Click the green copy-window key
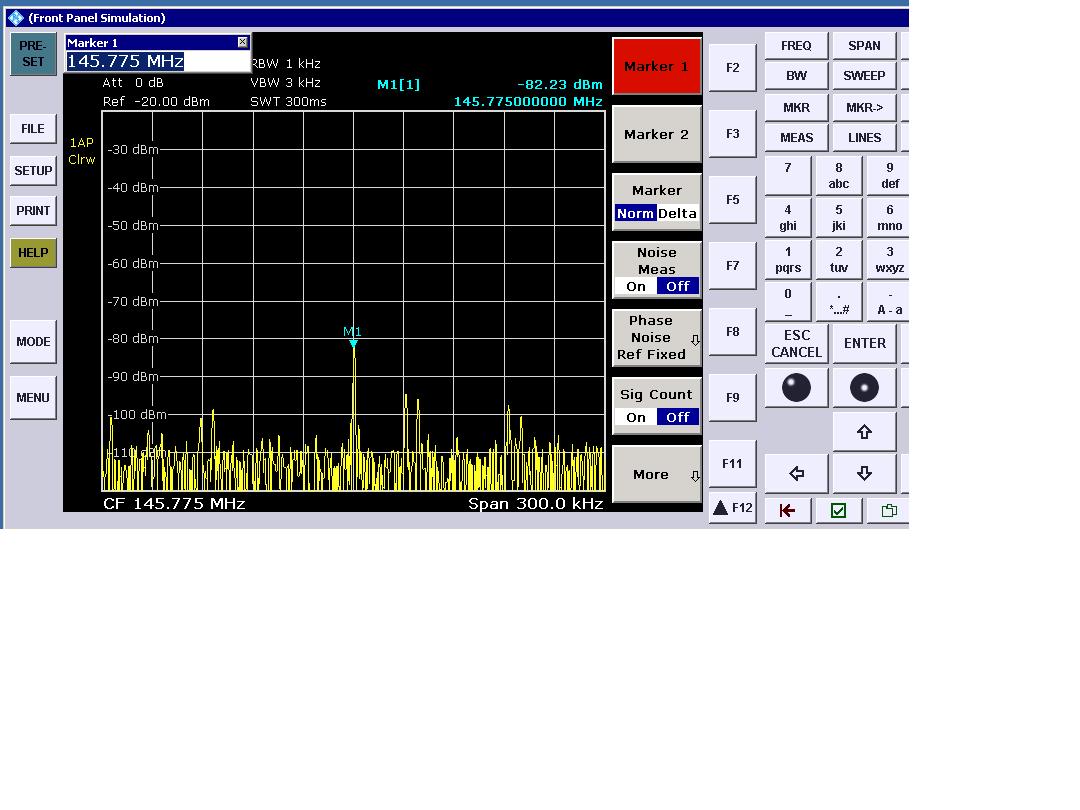 click(x=889, y=510)
